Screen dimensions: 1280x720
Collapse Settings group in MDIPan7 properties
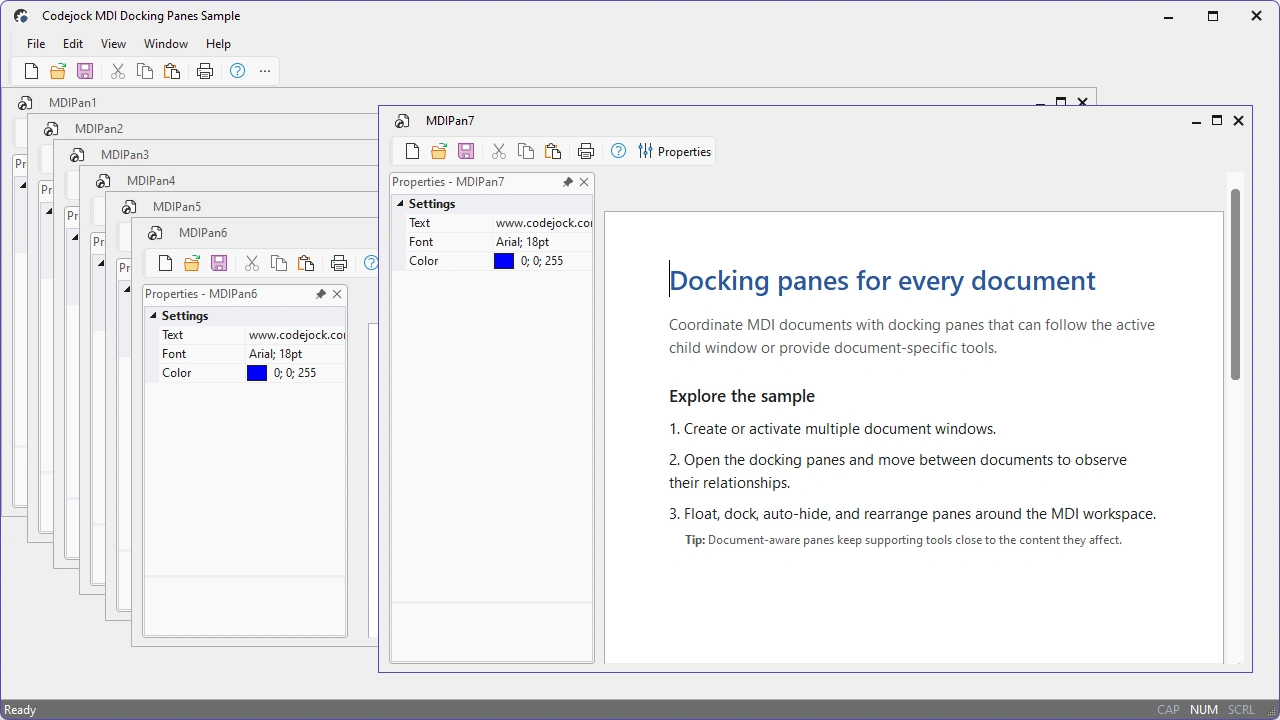pos(400,204)
